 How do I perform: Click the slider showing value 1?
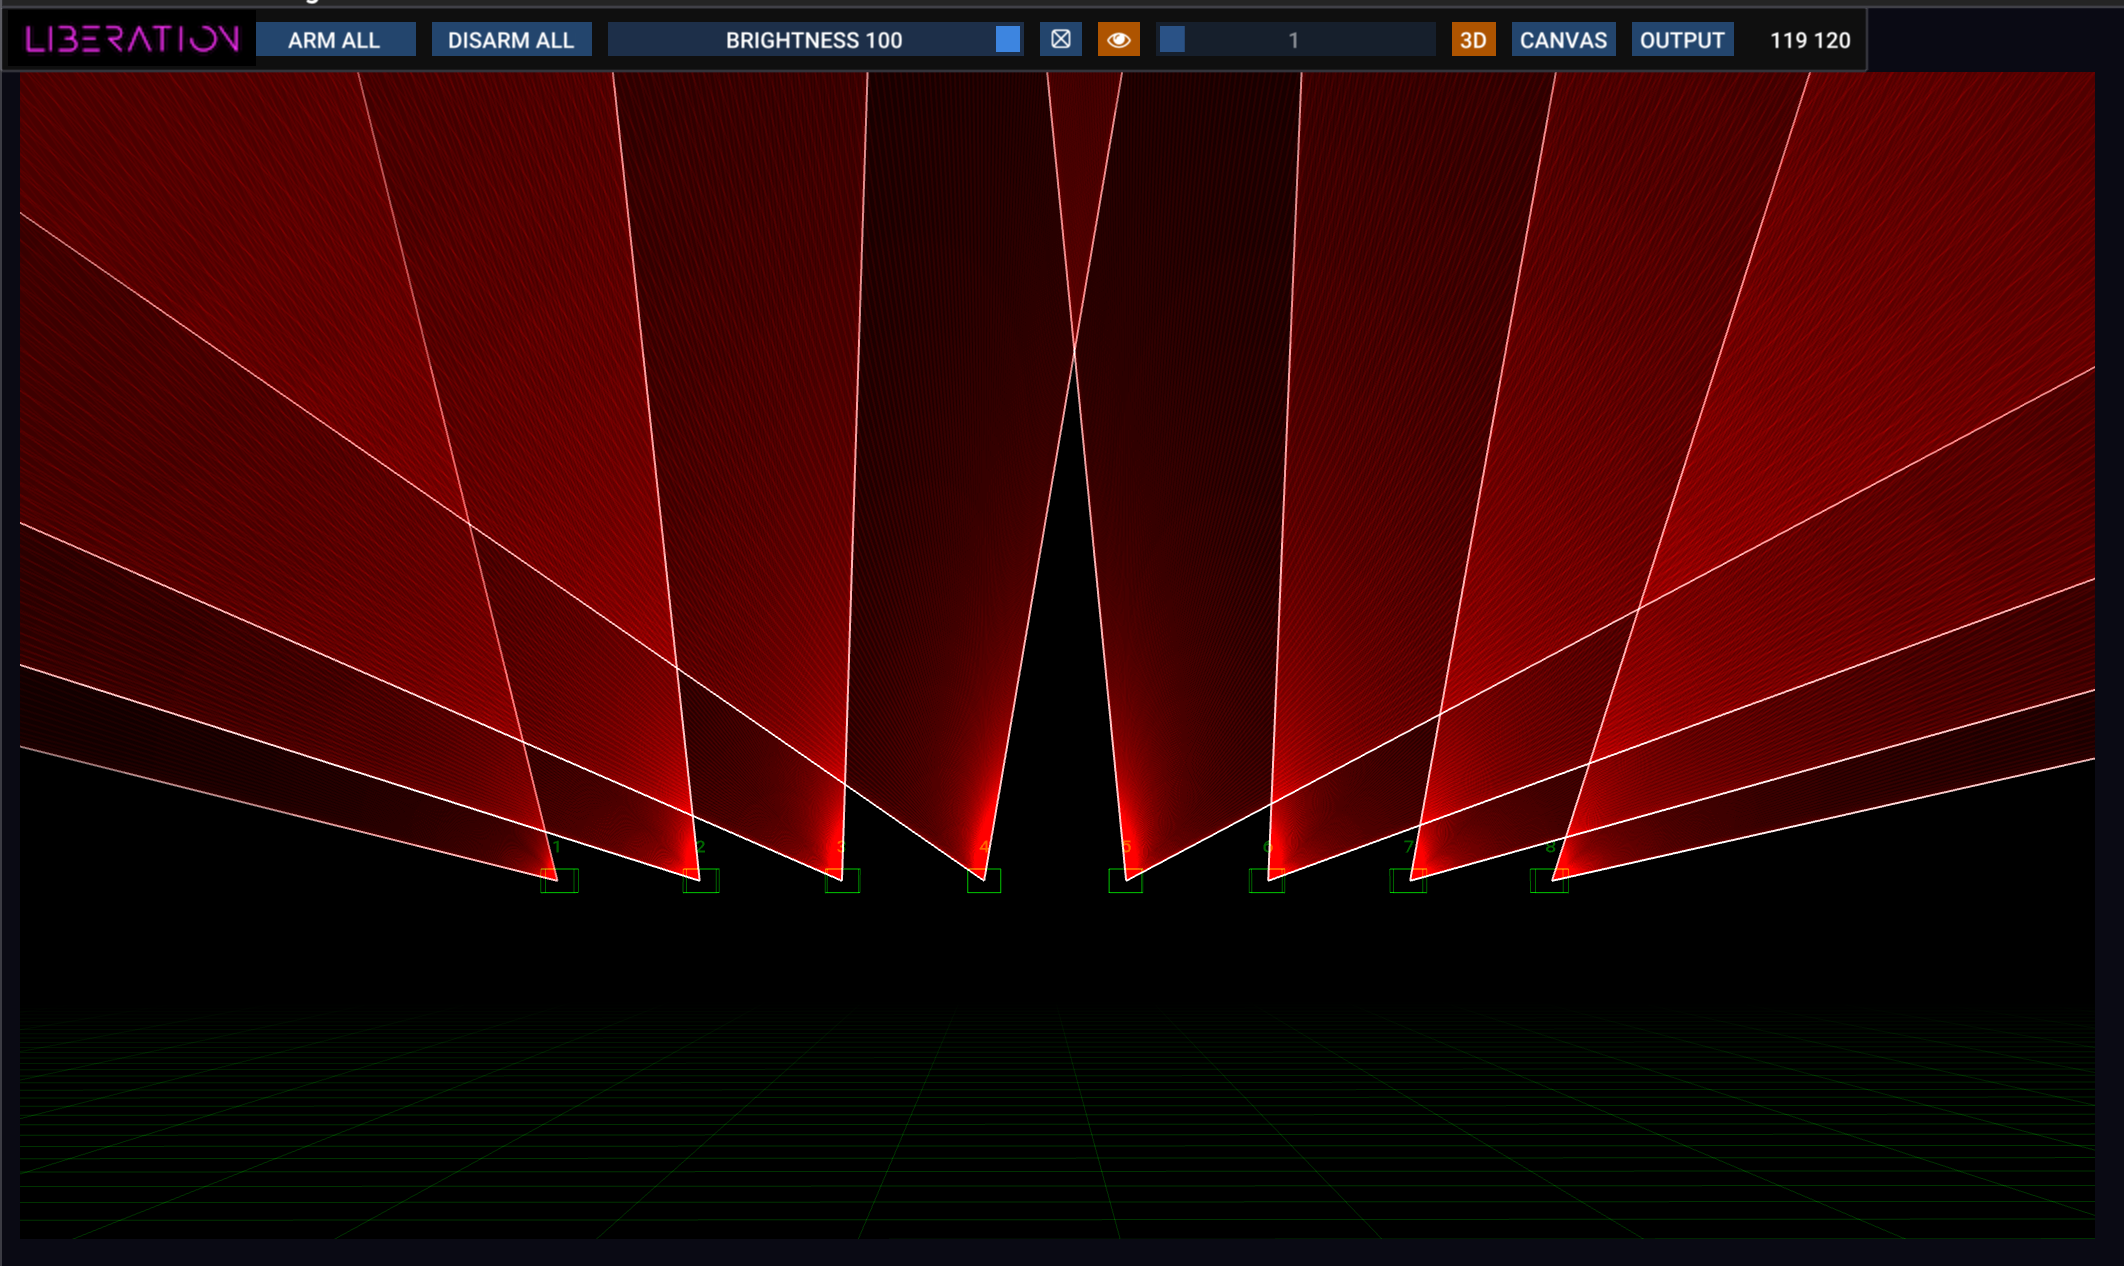(x=1294, y=40)
